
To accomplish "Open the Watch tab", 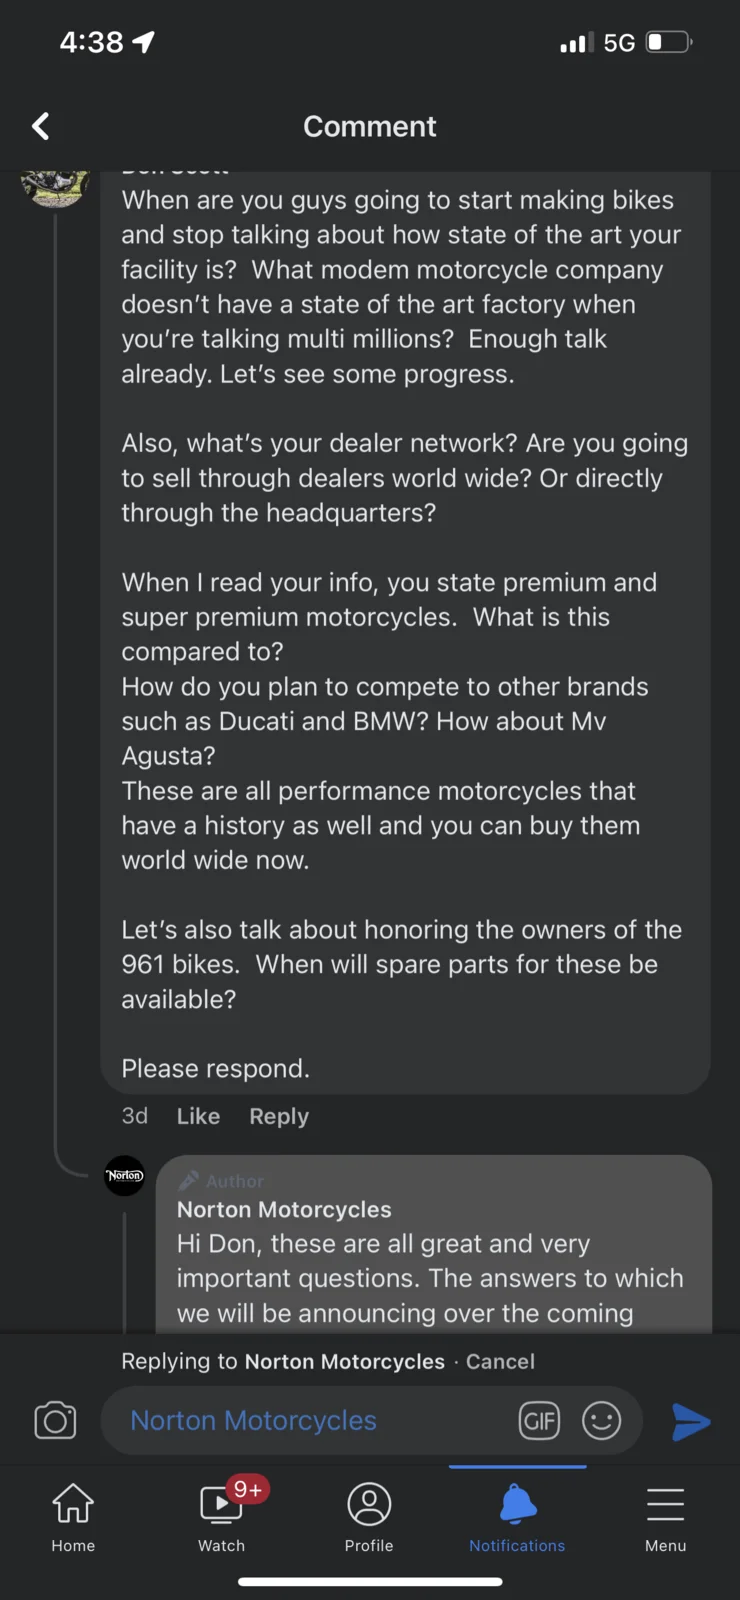I will point(221,1516).
